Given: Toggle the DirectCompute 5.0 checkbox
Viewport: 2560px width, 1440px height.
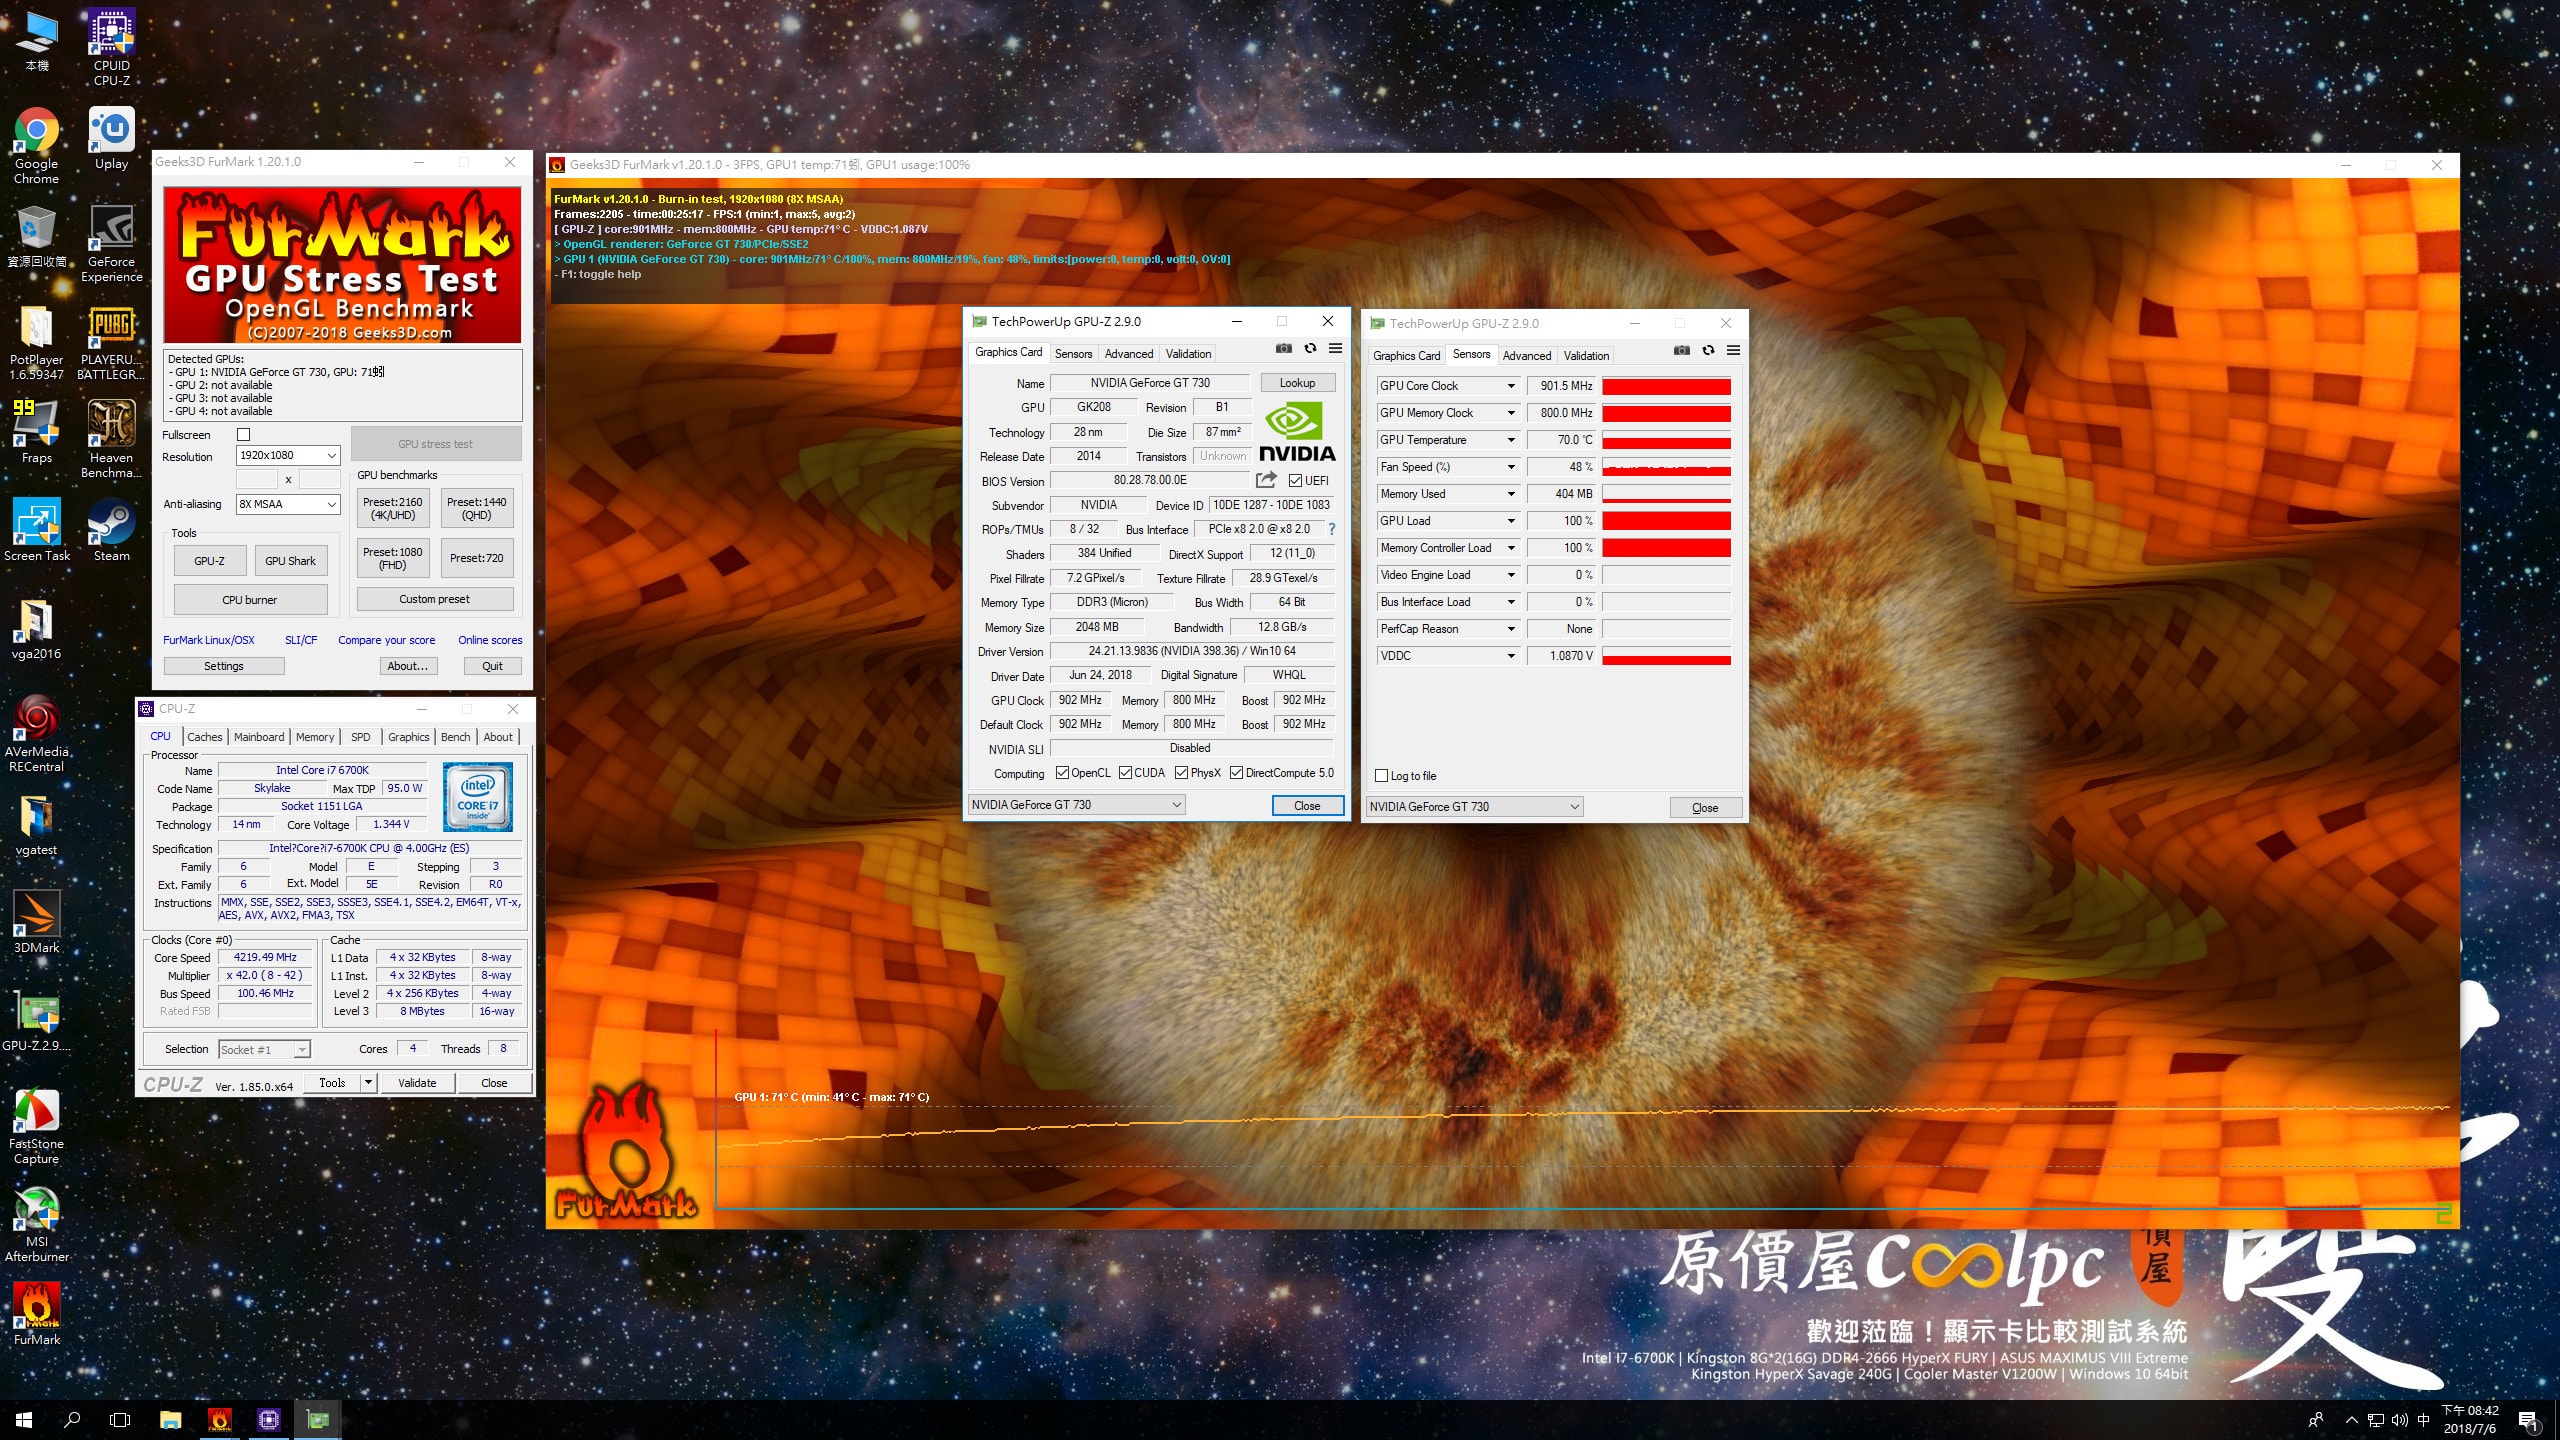Looking at the screenshot, I should tap(1236, 773).
